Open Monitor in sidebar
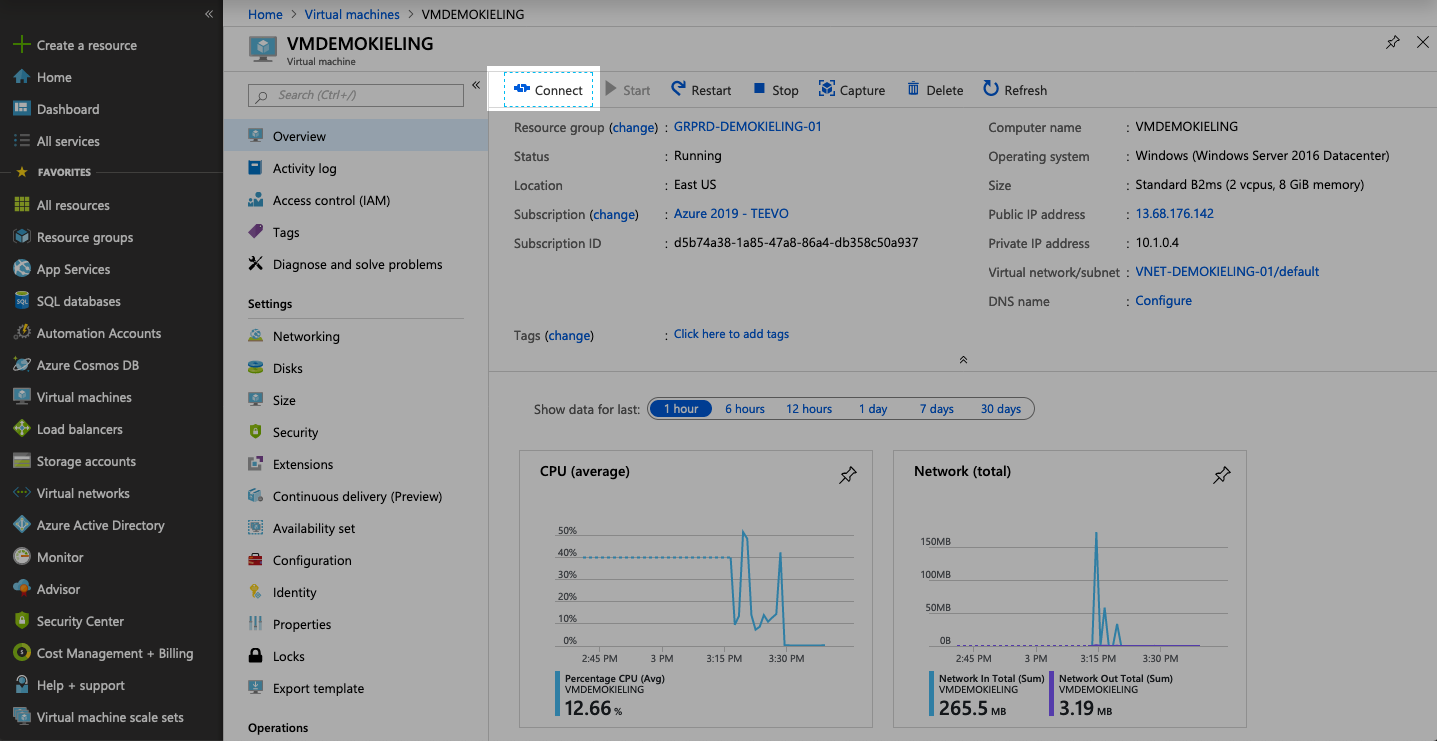Screen dimensions: 1437x741 (60, 557)
